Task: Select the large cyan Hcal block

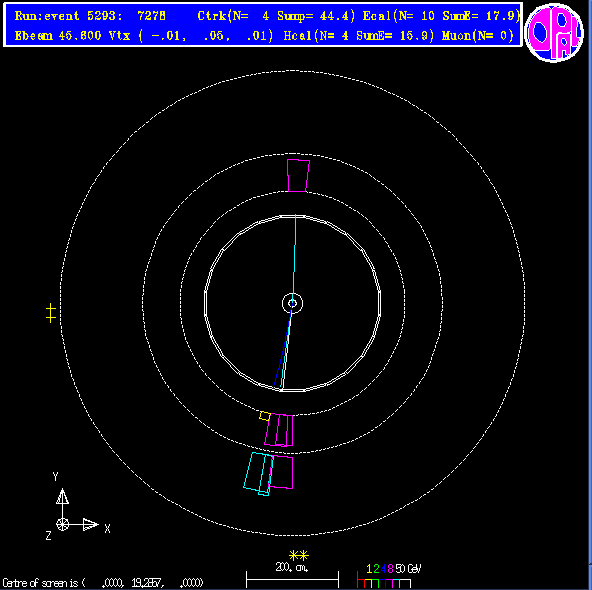Action: tap(258, 473)
